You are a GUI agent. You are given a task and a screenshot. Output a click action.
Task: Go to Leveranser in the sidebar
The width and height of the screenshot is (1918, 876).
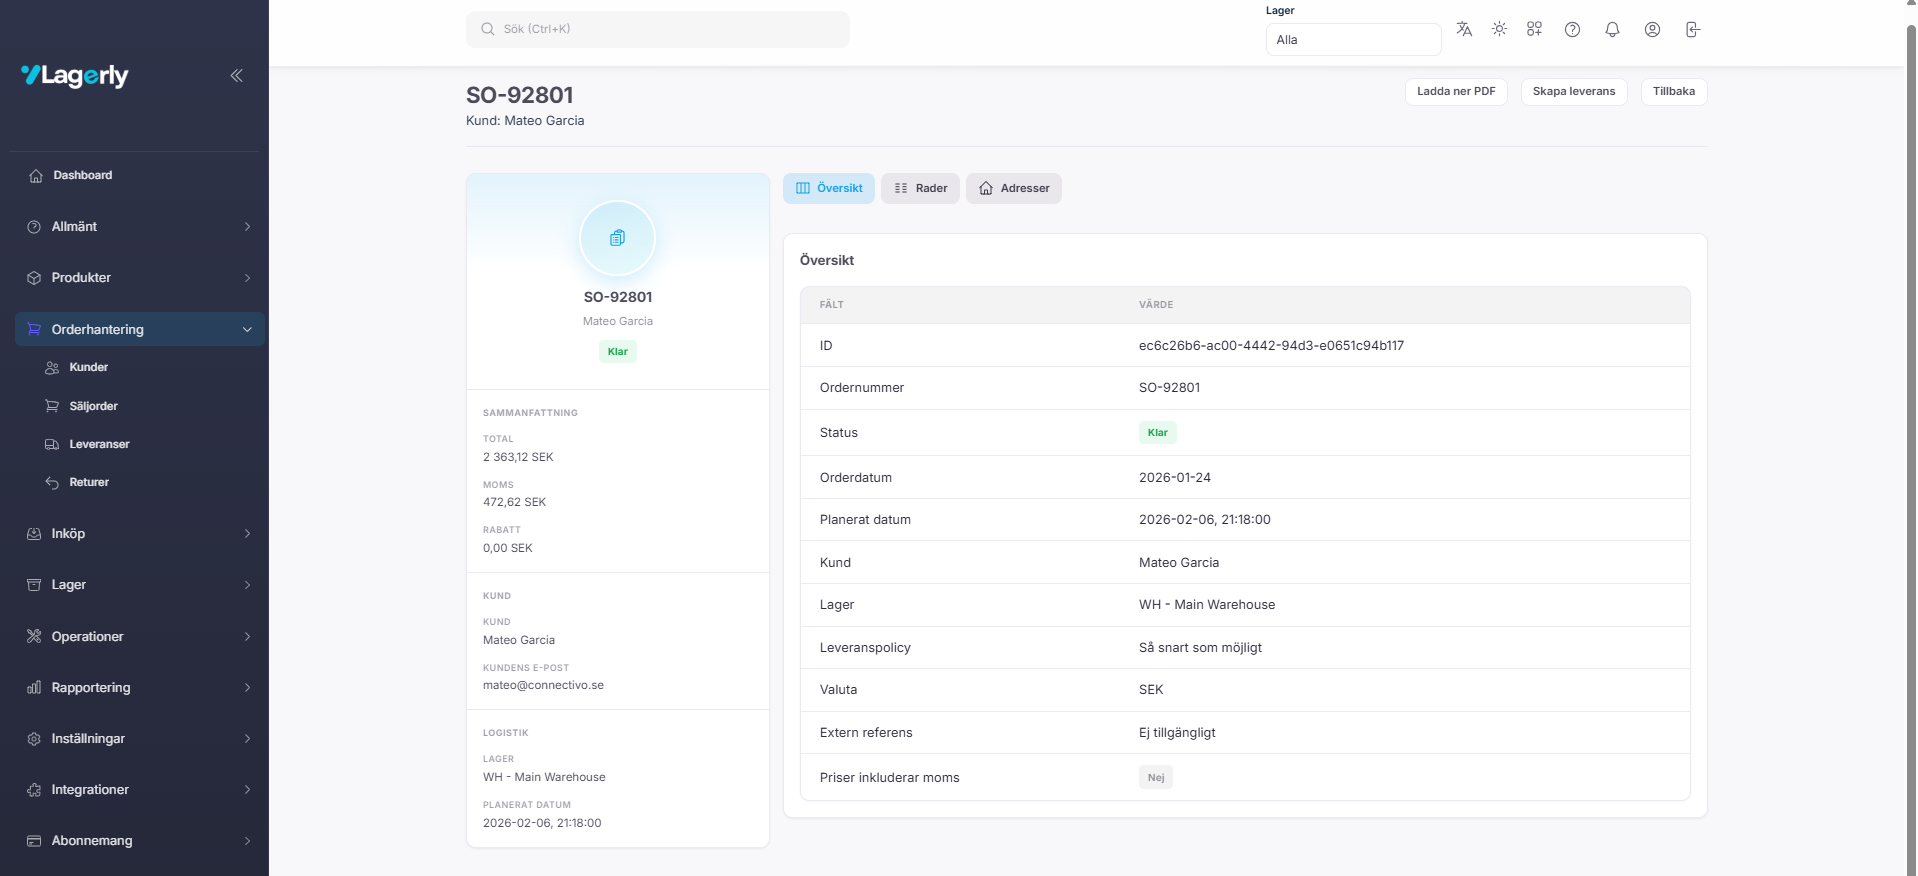click(99, 444)
